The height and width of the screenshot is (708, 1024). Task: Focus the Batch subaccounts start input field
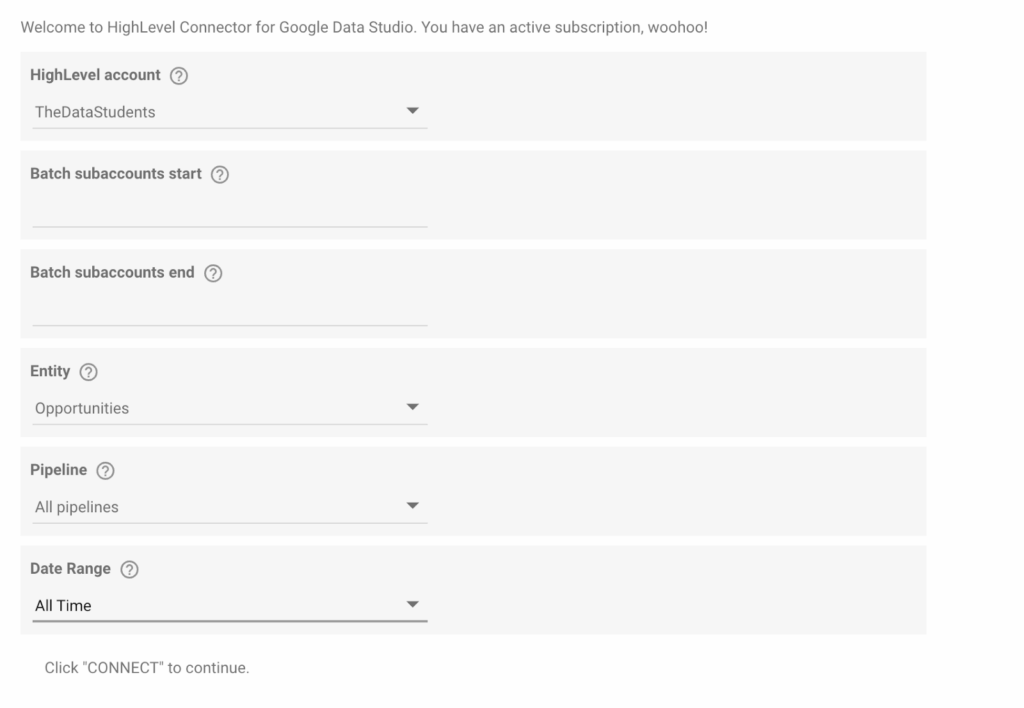coord(229,212)
